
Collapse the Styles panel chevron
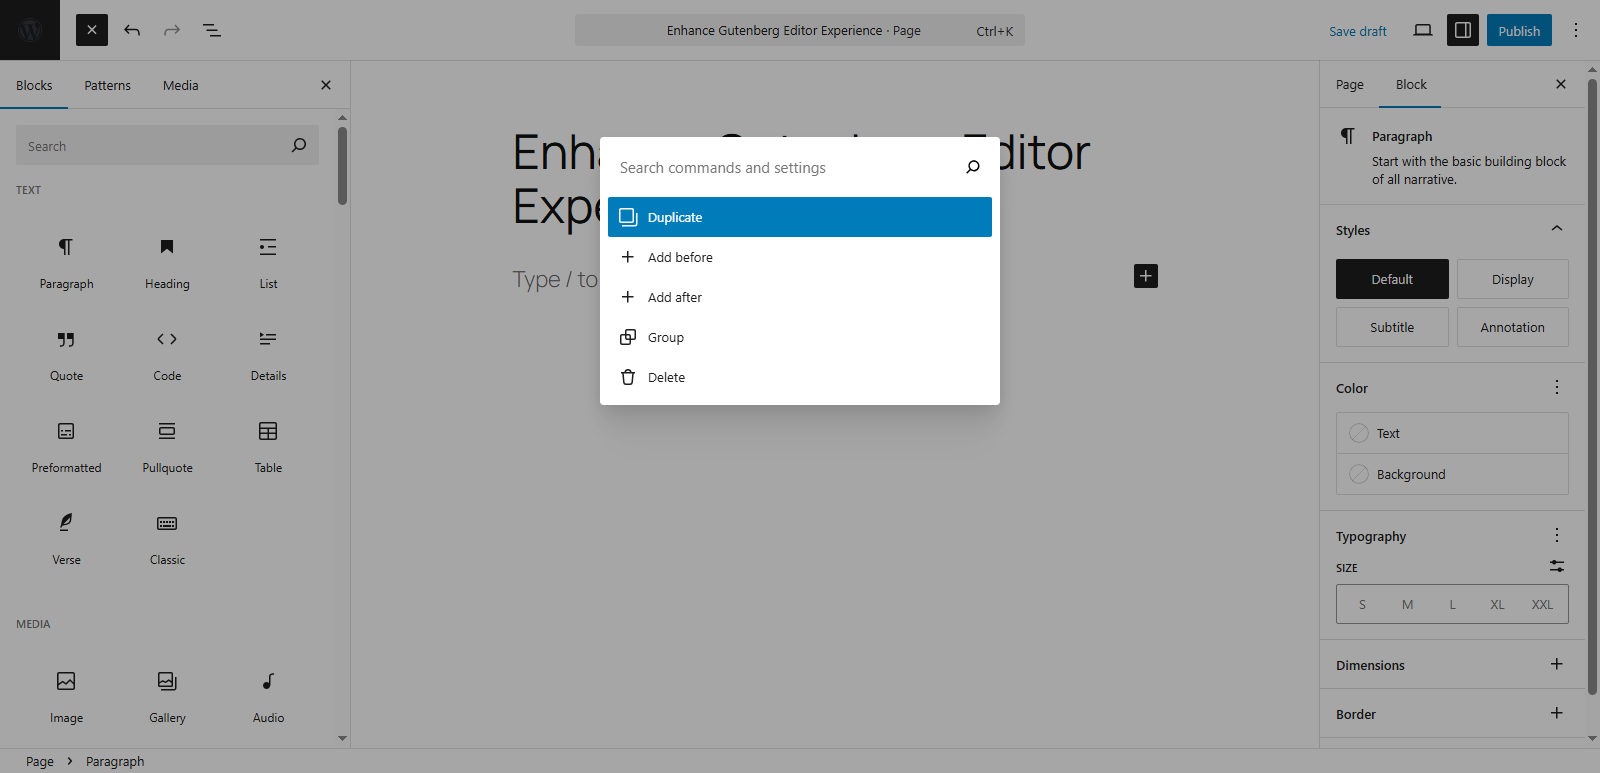pyautogui.click(x=1557, y=229)
